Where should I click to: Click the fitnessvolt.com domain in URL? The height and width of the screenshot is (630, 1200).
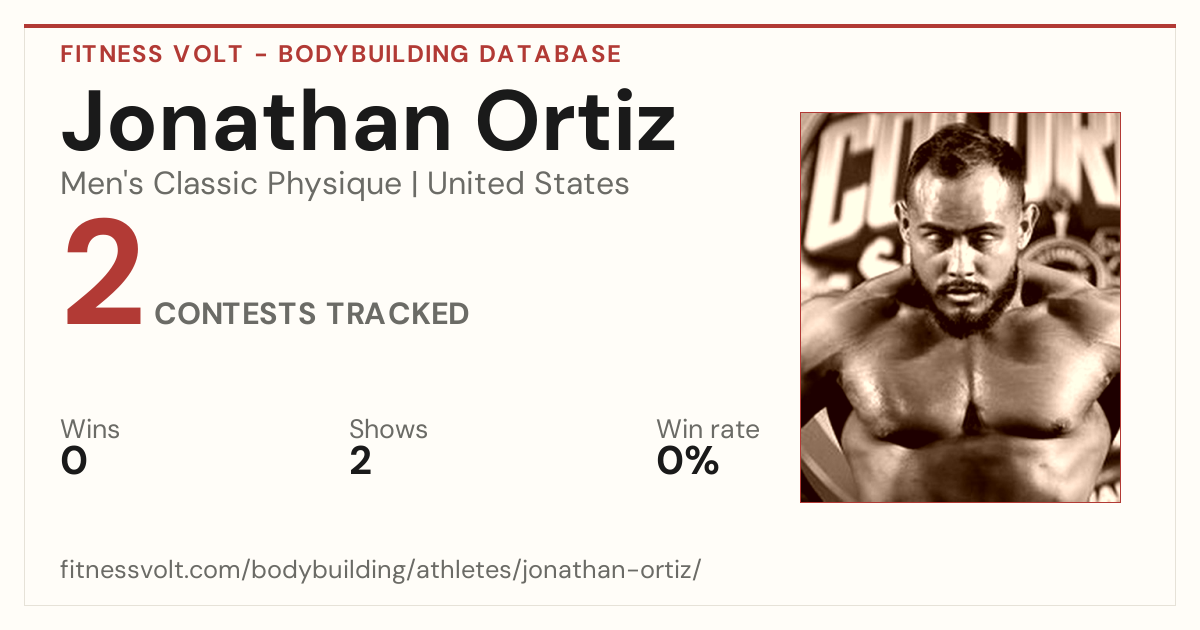(152, 570)
